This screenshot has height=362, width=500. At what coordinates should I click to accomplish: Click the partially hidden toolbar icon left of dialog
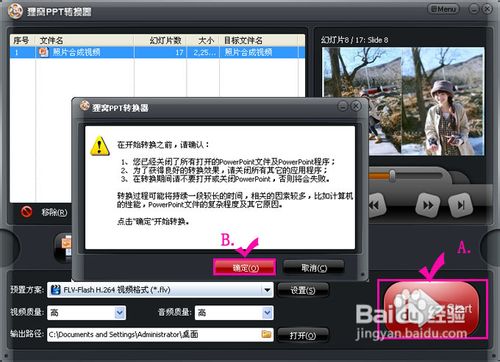[x=64, y=247]
